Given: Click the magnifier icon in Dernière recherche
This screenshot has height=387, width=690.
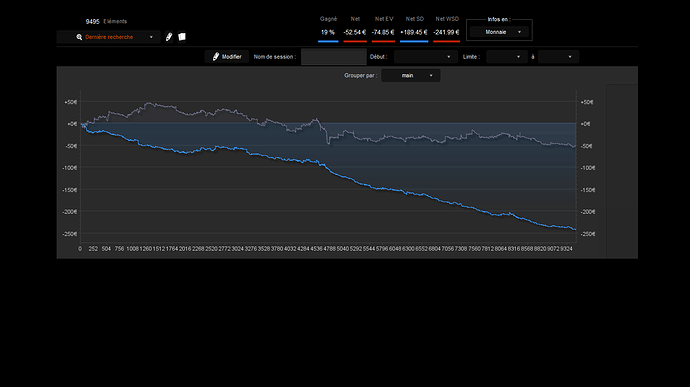Looking at the screenshot, I should click(79, 37).
